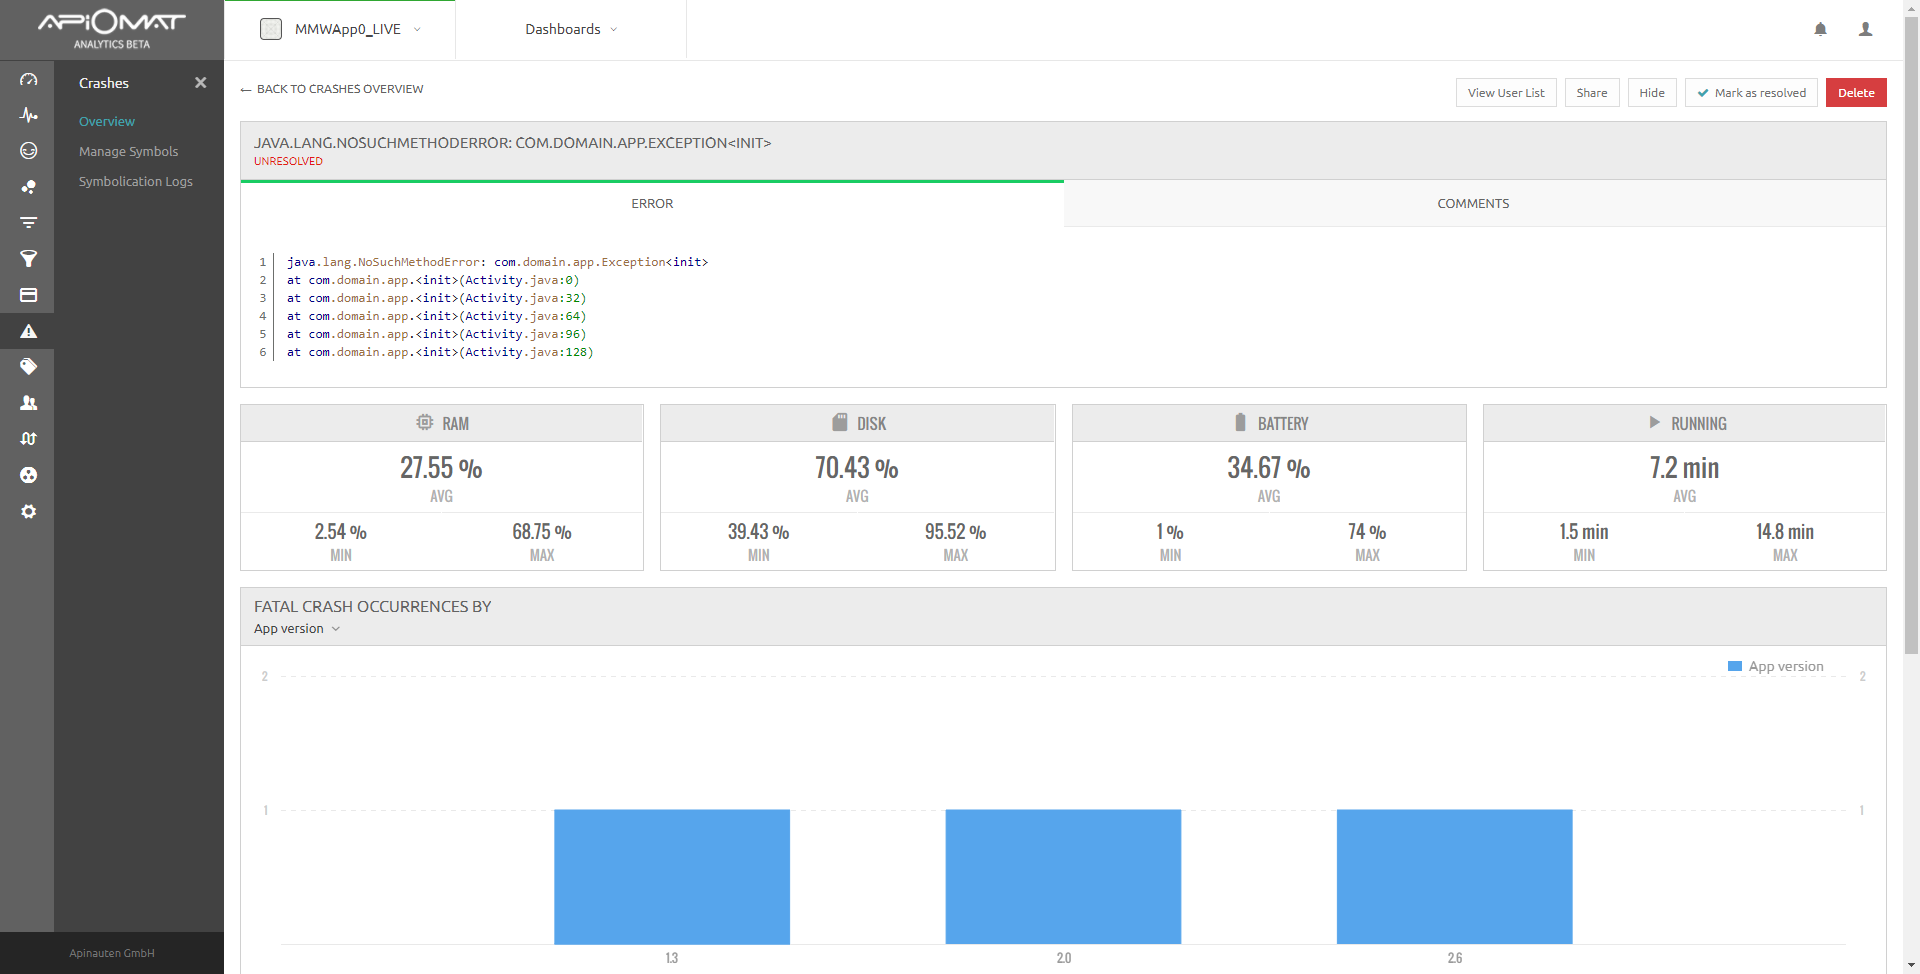This screenshot has height=974, width=1920.
Task: Switch to the COMMENTS tab
Action: pos(1474,204)
